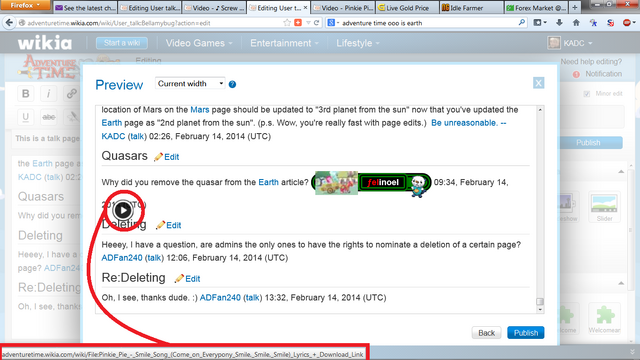Open ADFan240 user link dated 12:06

tap(122, 258)
